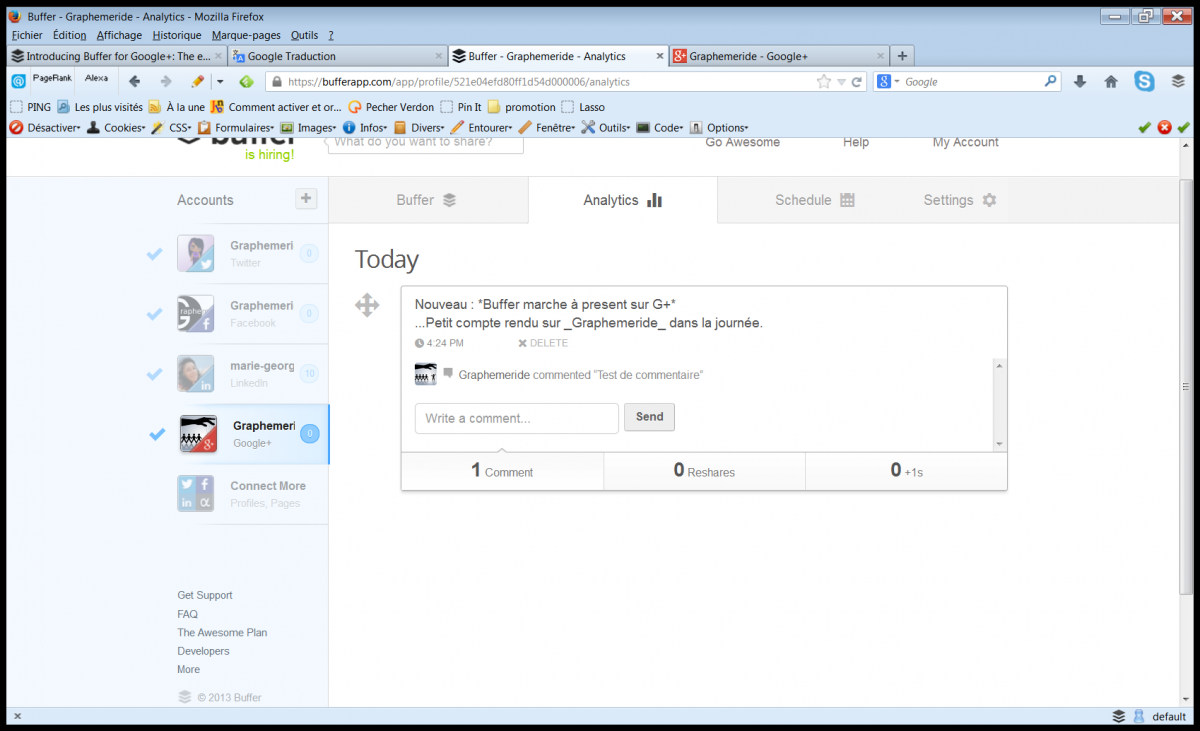This screenshot has width=1200, height=731.
Task: Open the Historique menu
Action: [x=177, y=35]
